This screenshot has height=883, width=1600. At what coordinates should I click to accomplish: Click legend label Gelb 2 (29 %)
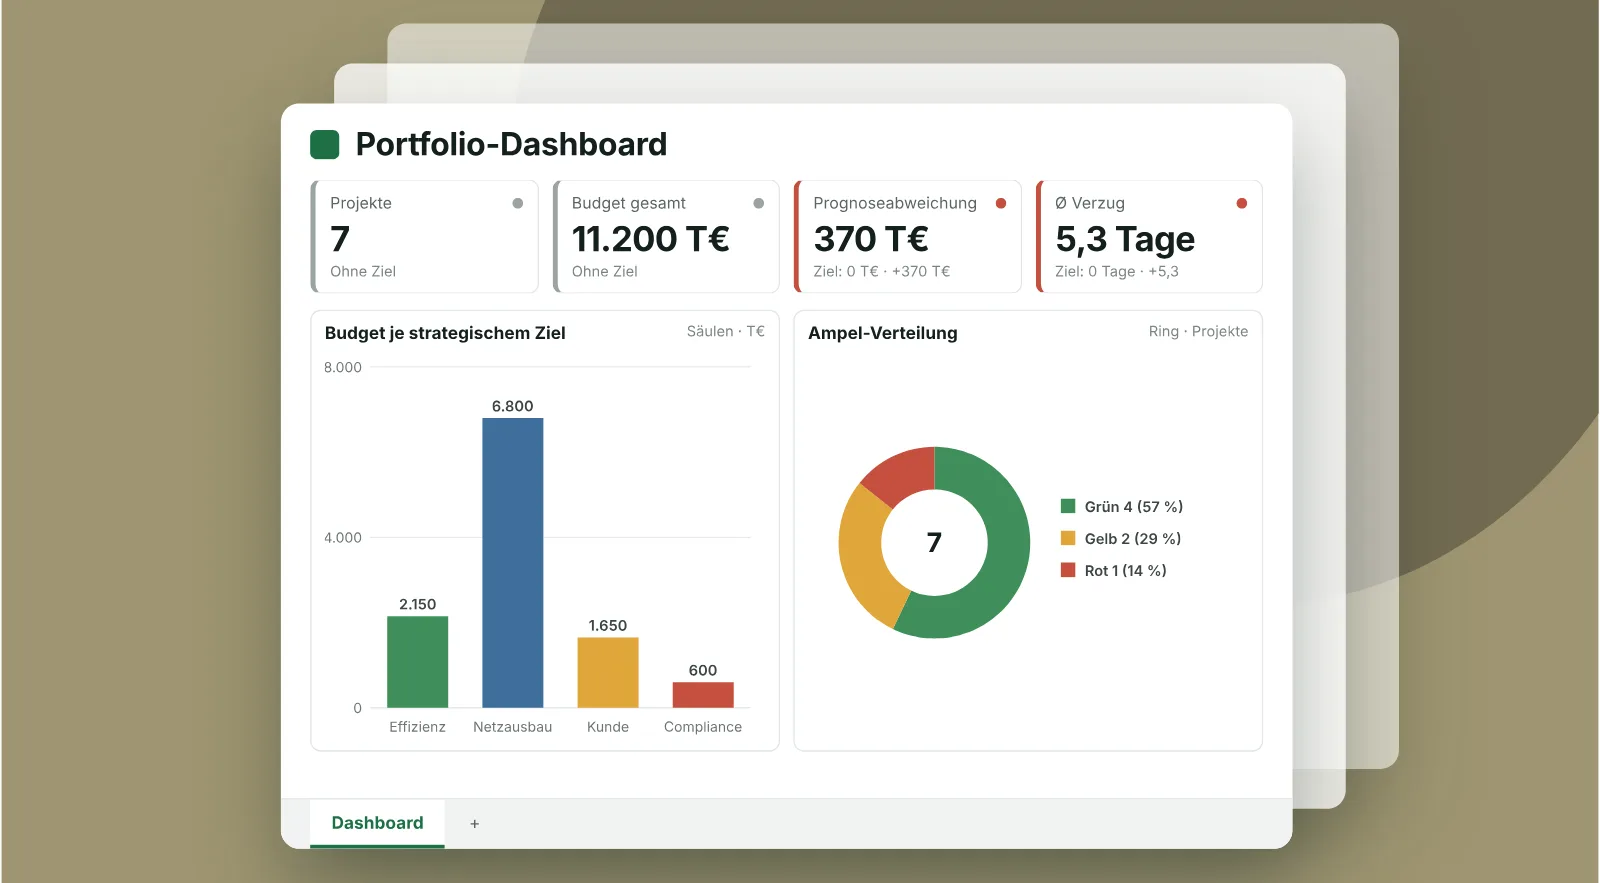click(x=1133, y=539)
